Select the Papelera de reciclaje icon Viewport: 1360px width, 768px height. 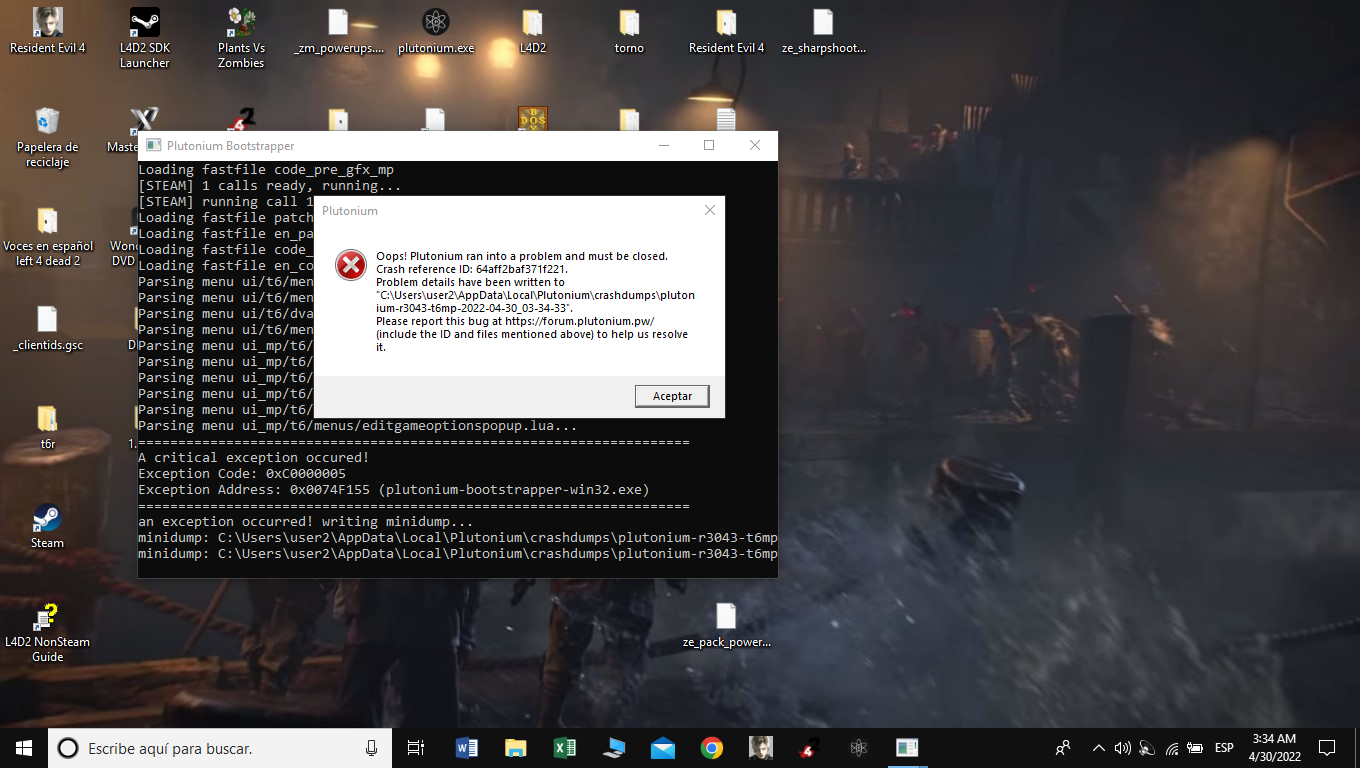pos(47,138)
